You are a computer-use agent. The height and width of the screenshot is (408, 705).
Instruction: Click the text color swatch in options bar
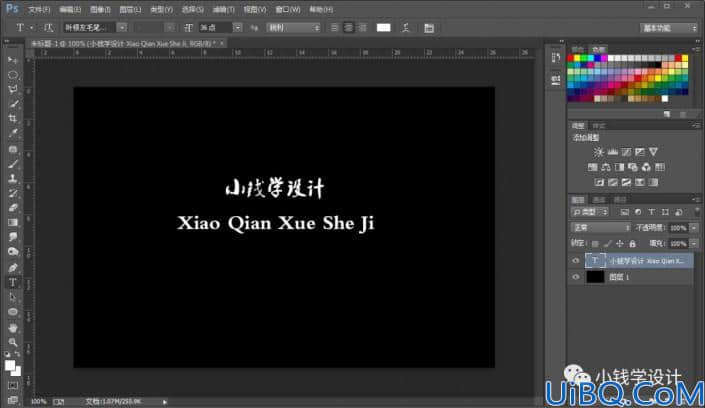384,28
